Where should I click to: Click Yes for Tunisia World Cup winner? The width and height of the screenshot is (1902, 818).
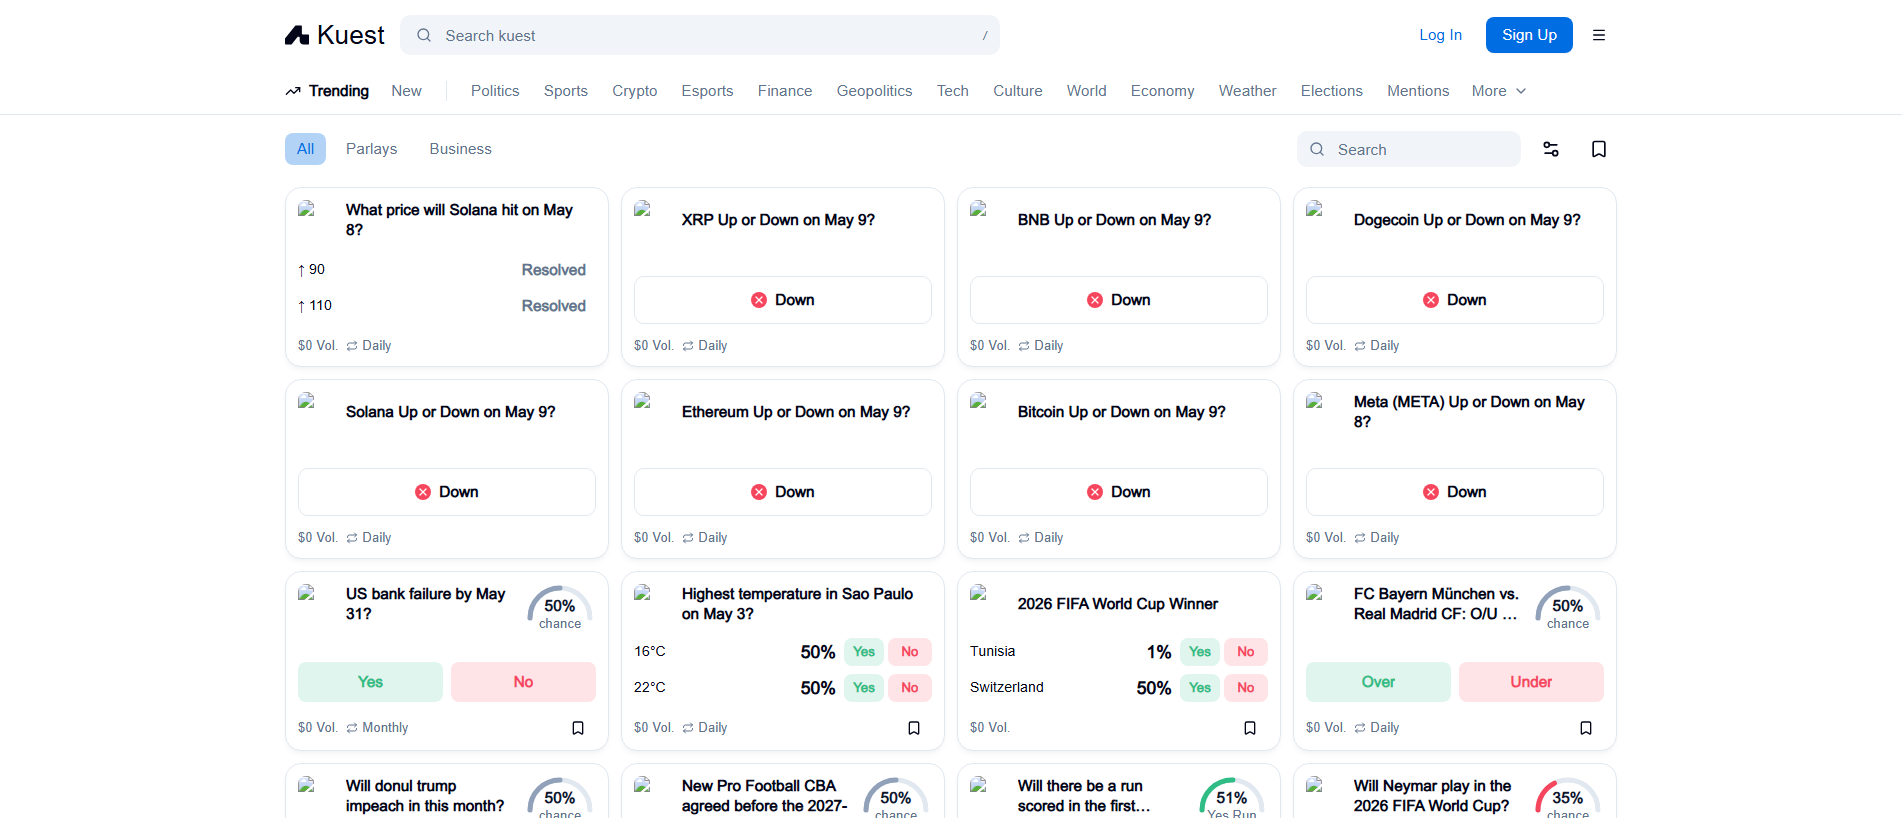1200,652
